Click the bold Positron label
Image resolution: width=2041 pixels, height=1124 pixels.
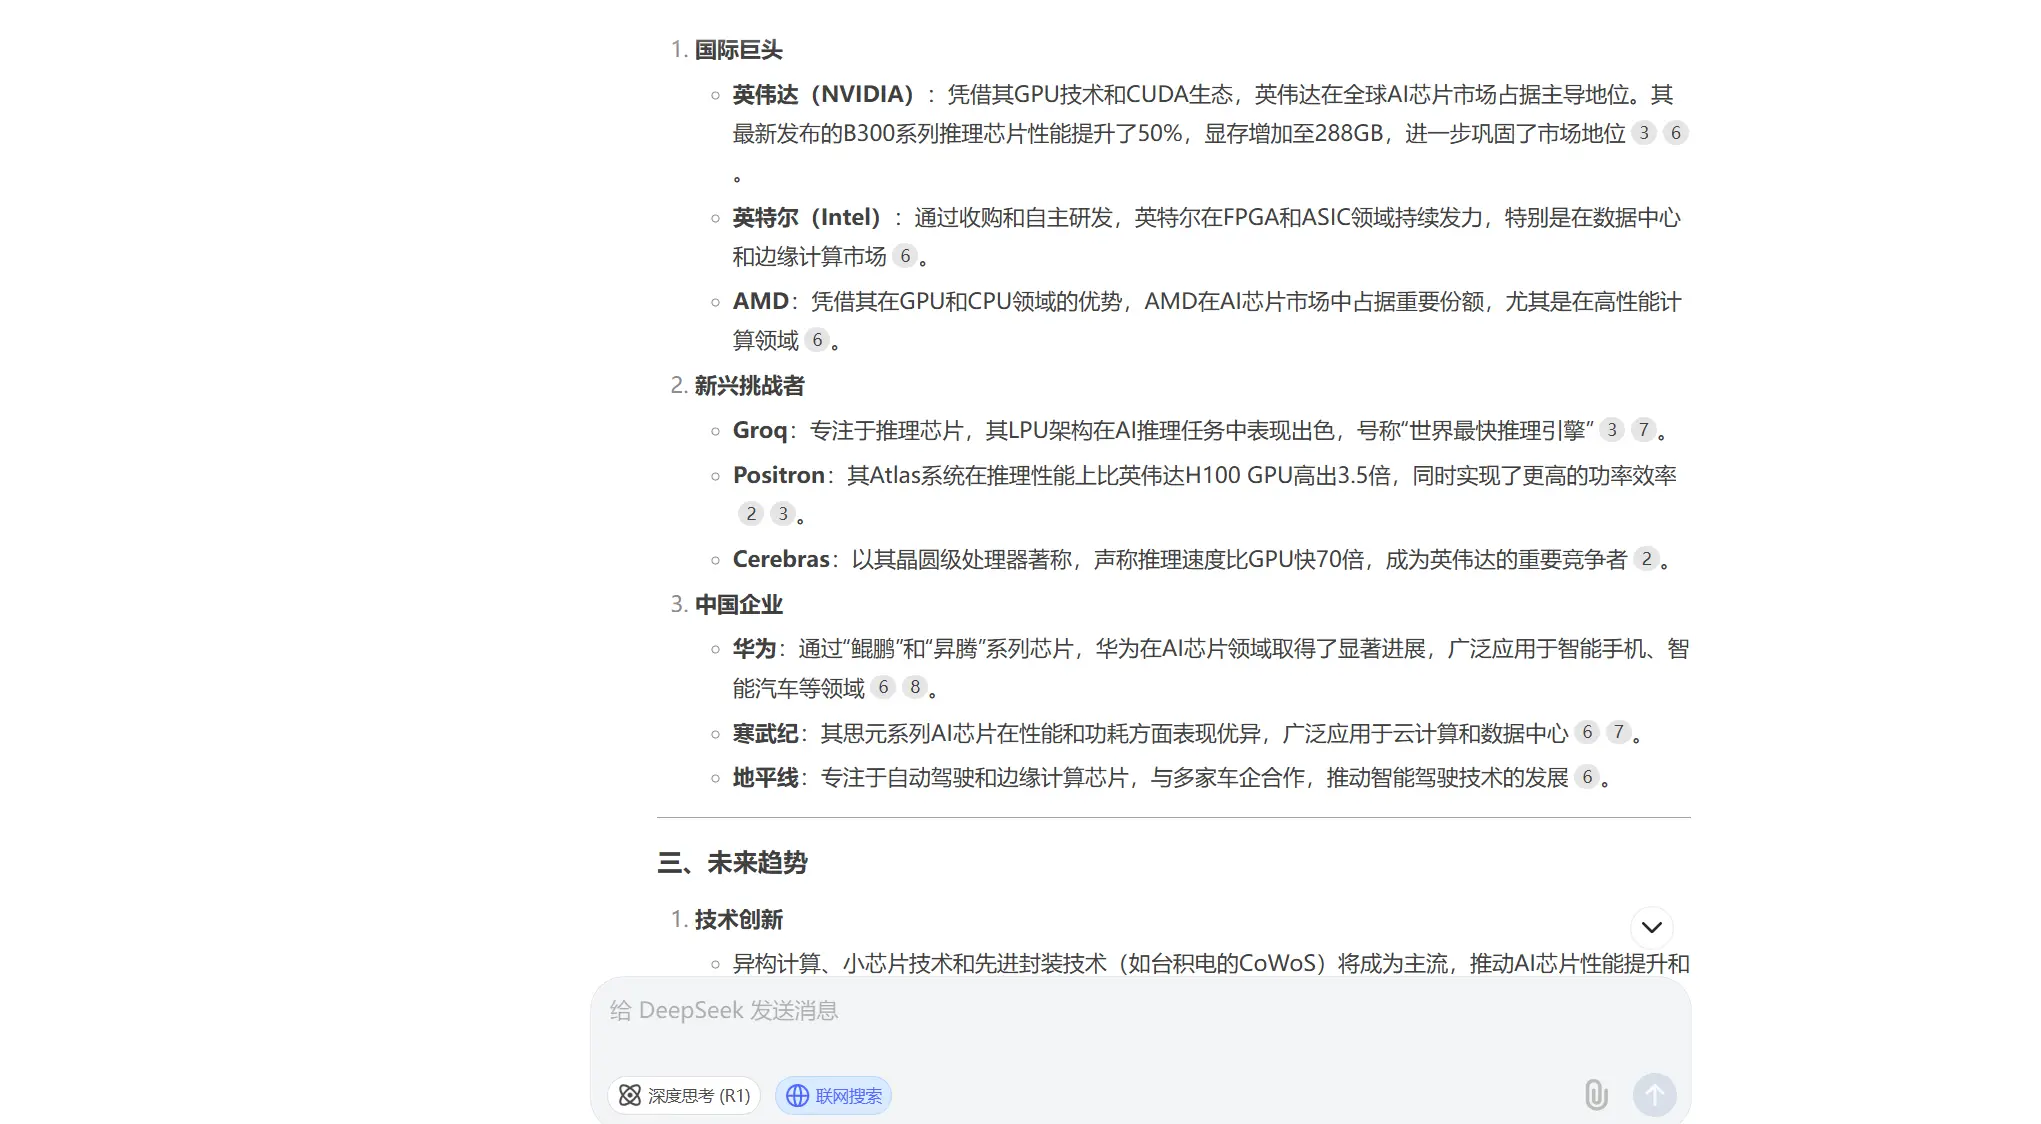(x=779, y=476)
